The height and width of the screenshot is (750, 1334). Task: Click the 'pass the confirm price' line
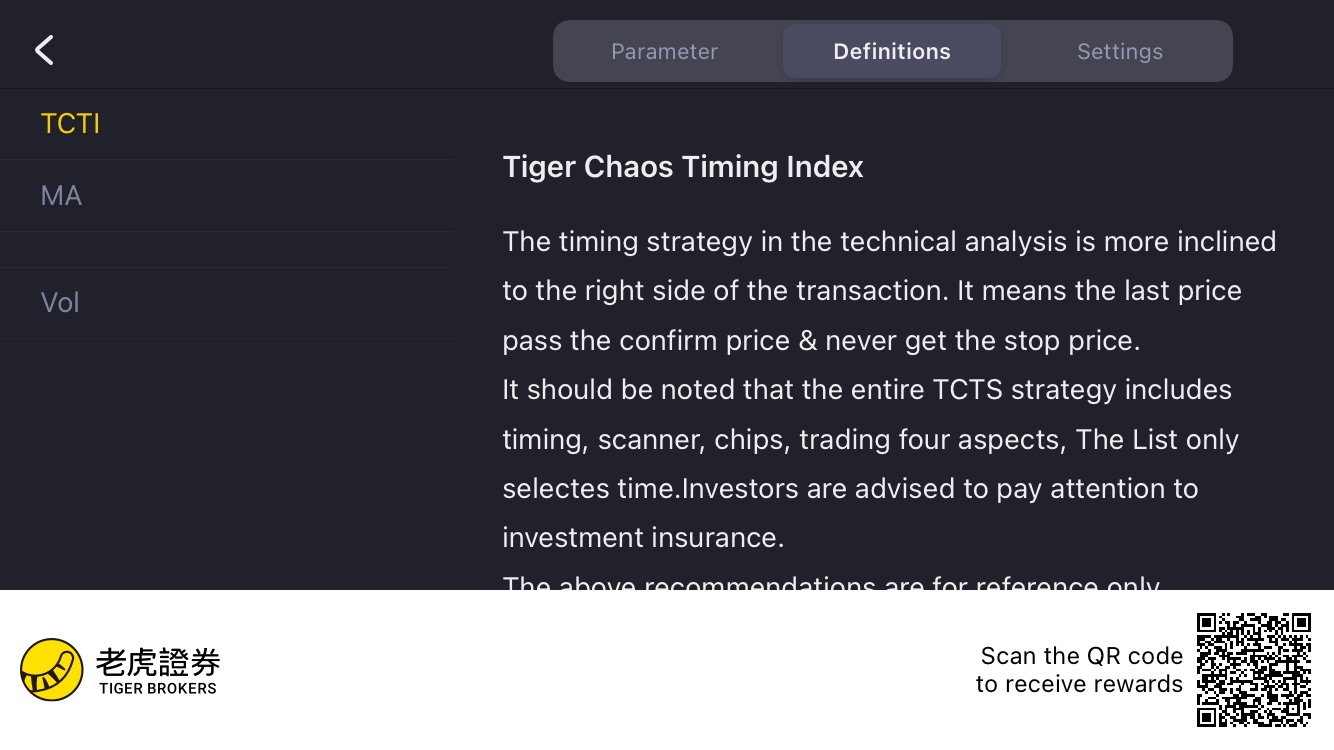coord(821,341)
